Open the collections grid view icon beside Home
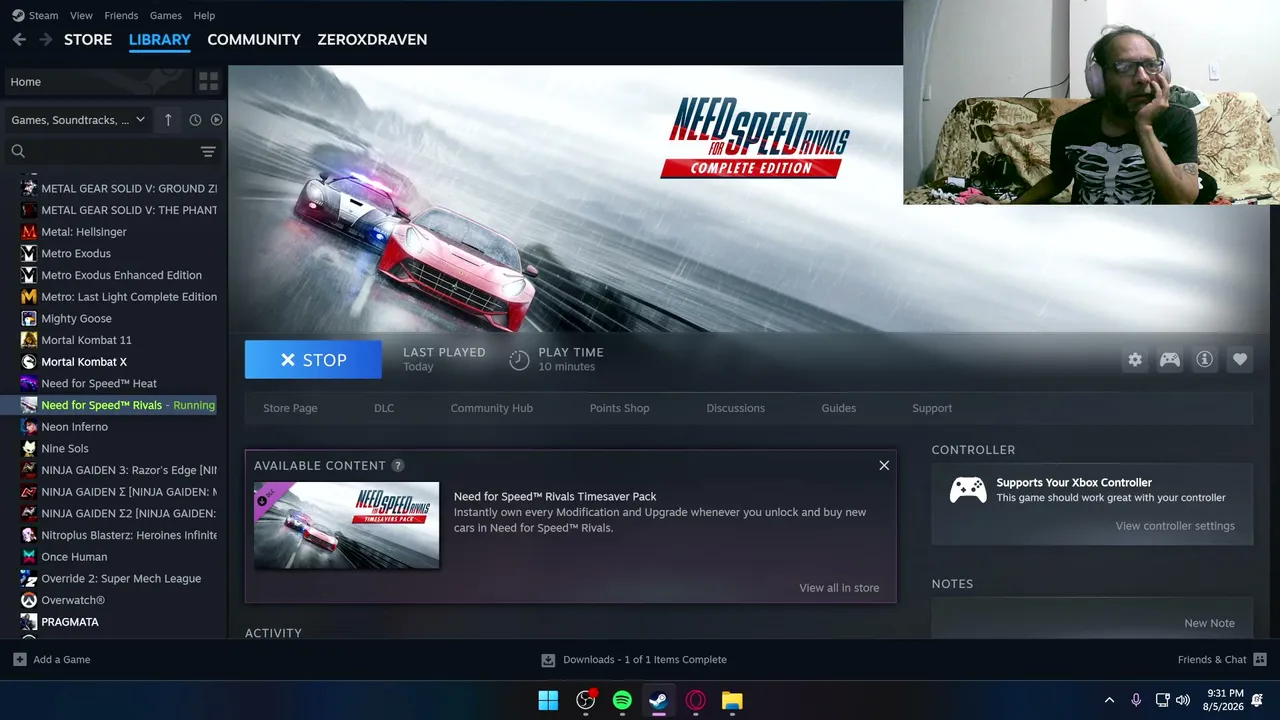This screenshot has height=720, width=1280. point(208,82)
